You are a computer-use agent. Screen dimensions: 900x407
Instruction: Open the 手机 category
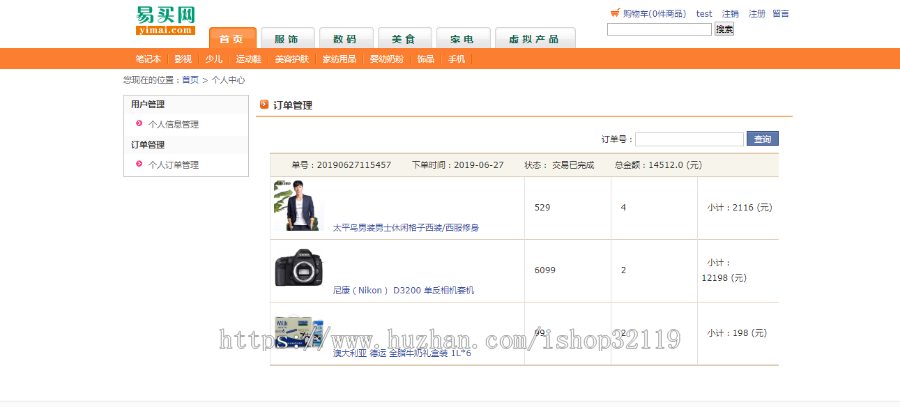coord(456,59)
